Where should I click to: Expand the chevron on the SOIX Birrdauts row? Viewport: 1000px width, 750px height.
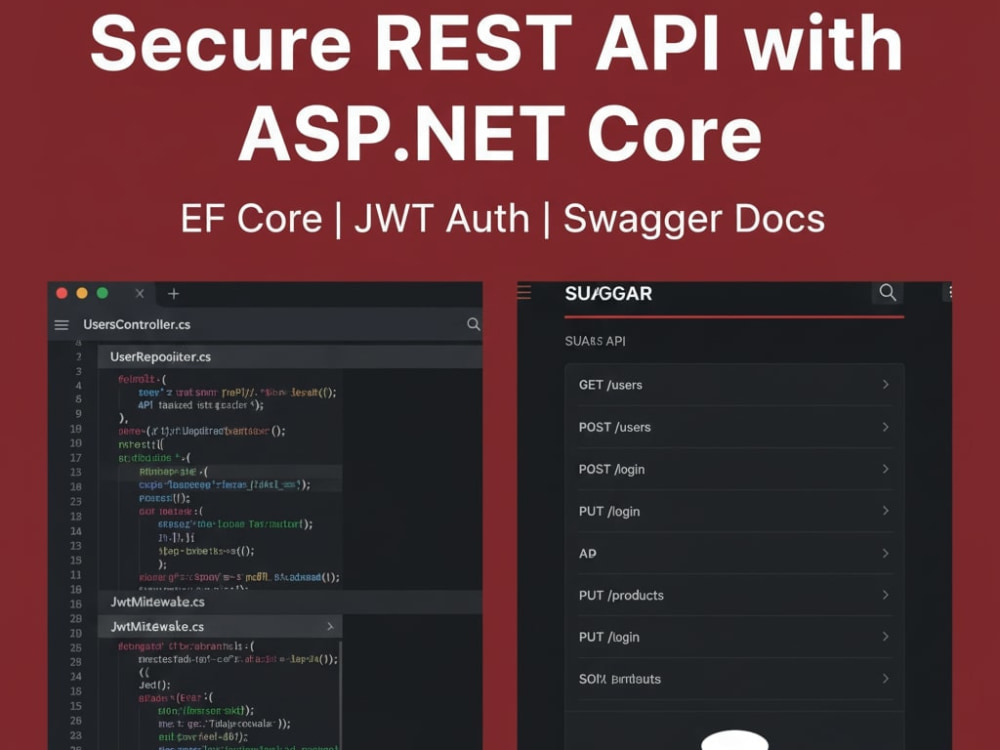coord(885,679)
